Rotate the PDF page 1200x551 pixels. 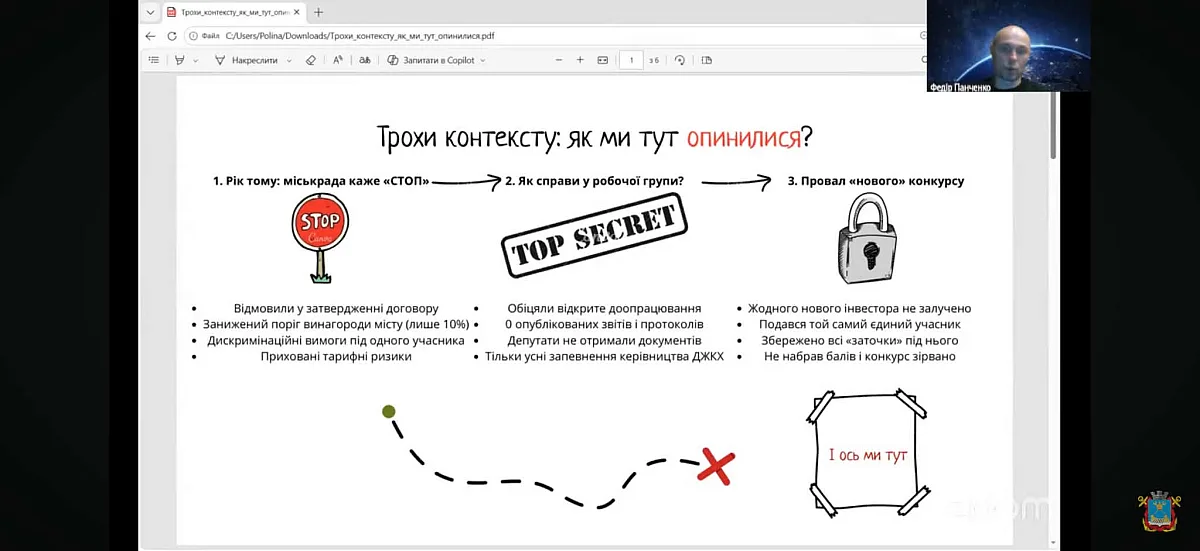[x=680, y=60]
